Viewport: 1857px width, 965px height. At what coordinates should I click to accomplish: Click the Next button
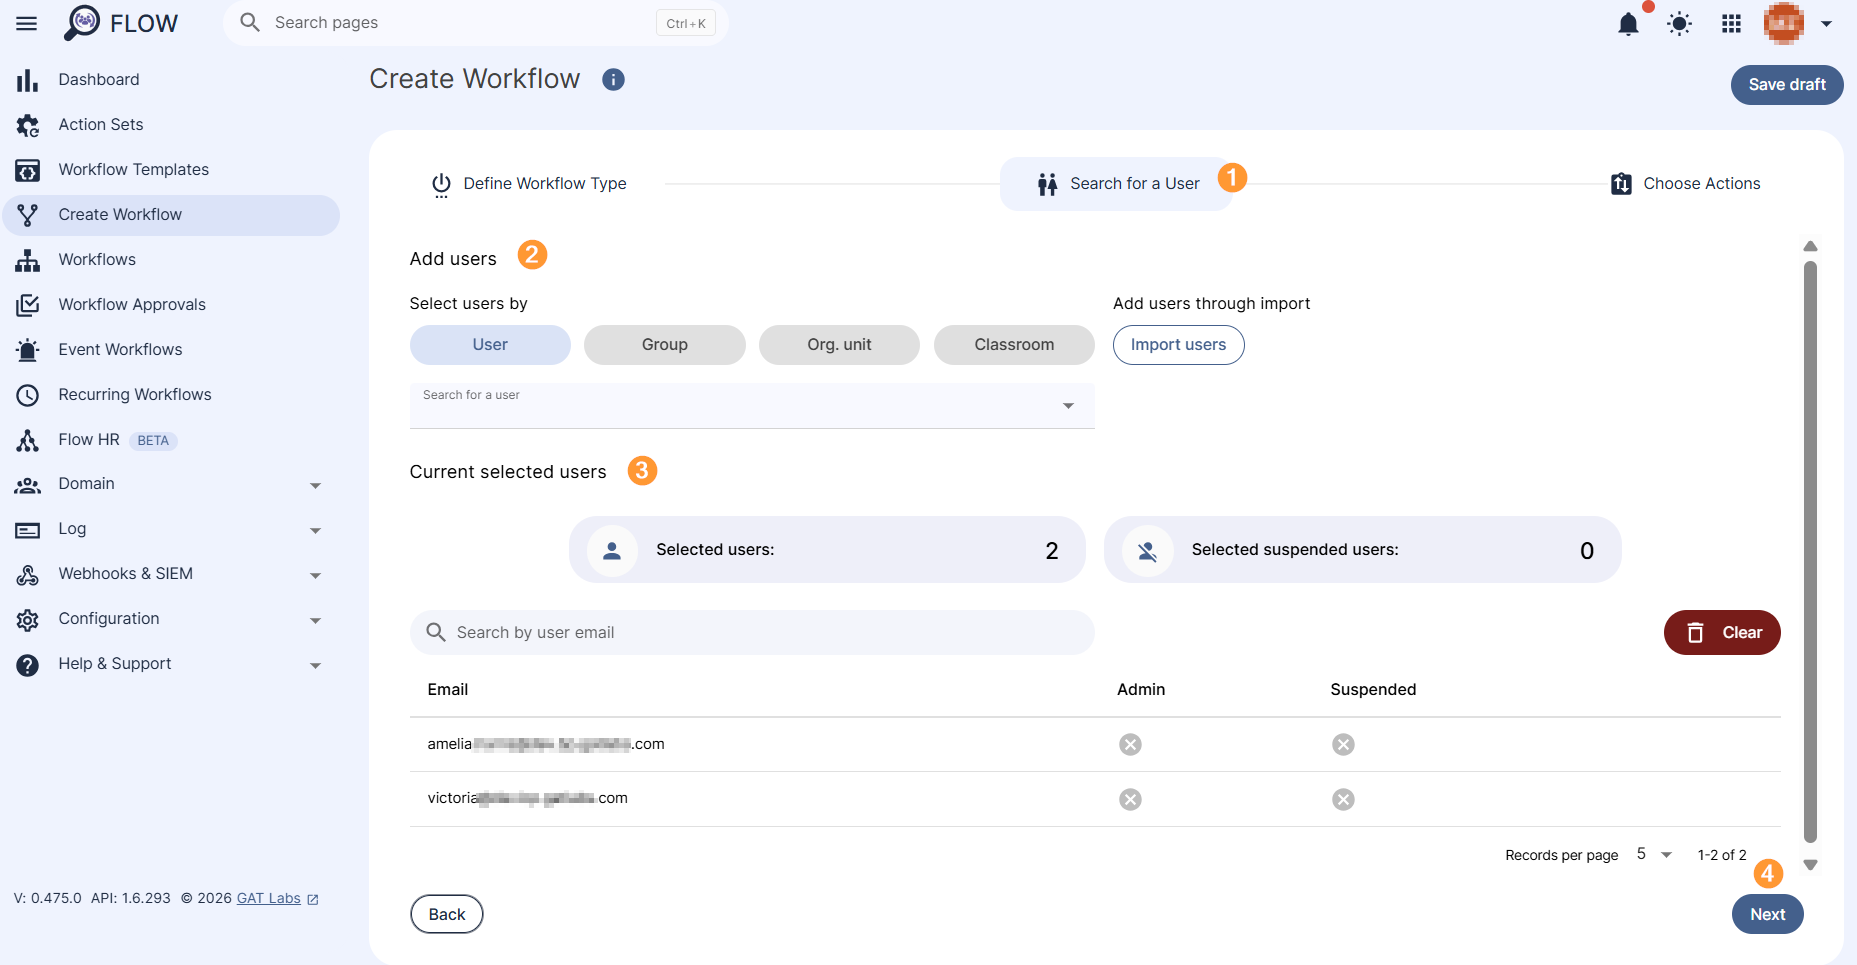coord(1767,914)
